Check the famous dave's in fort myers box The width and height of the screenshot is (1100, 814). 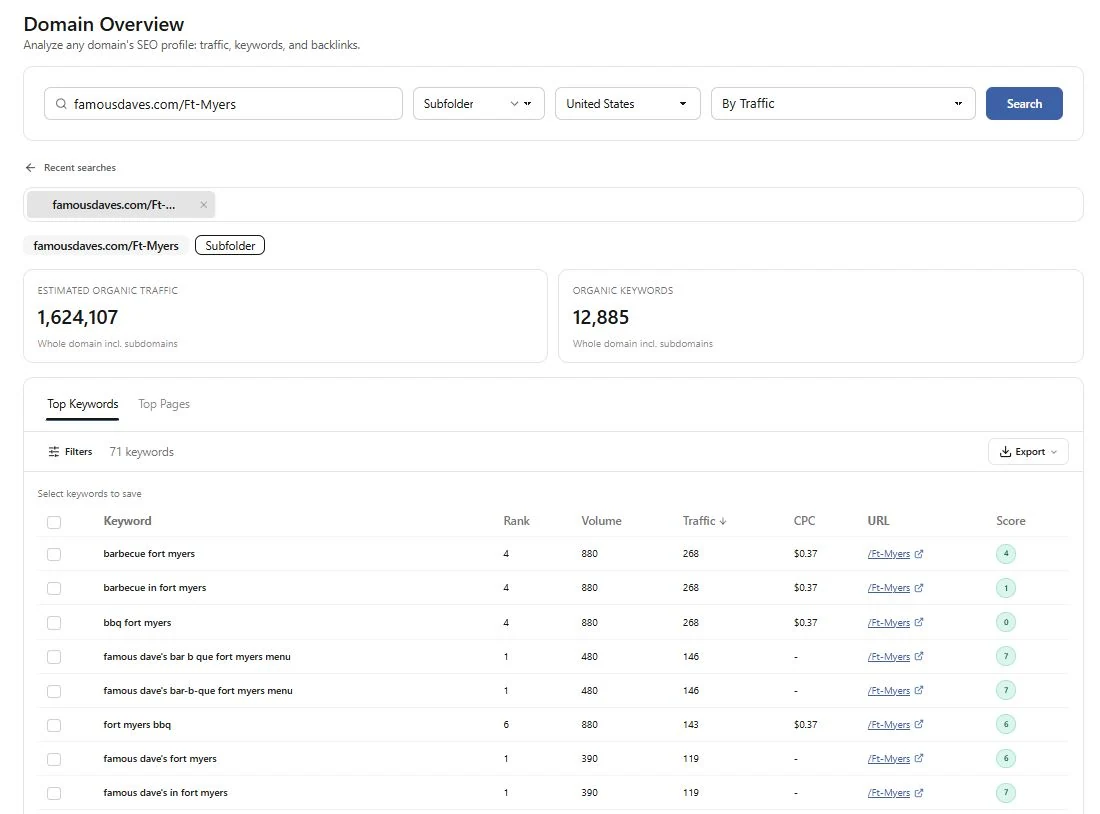pyautogui.click(x=54, y=793)
